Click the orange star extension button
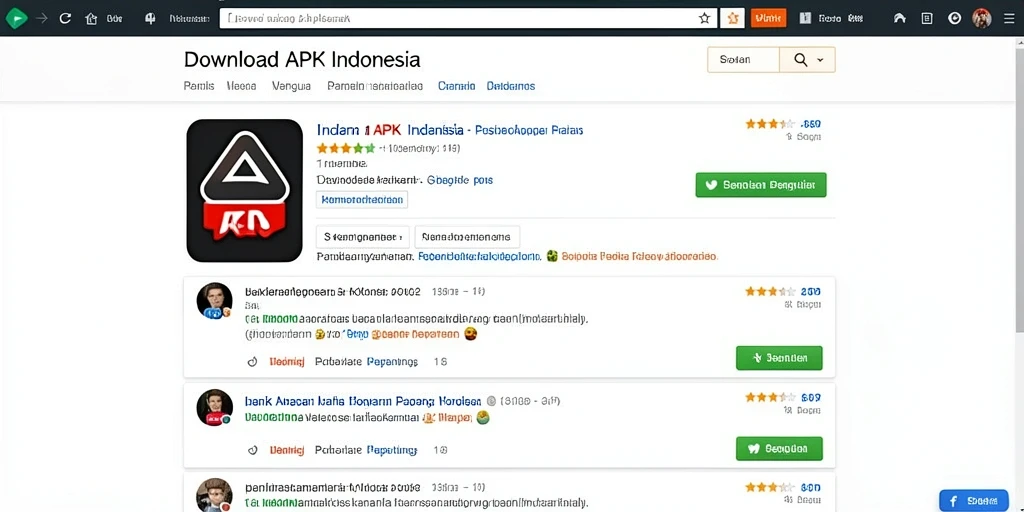Image resolution: width=1024 pixels, height=512 pixels. coord(732,18)
